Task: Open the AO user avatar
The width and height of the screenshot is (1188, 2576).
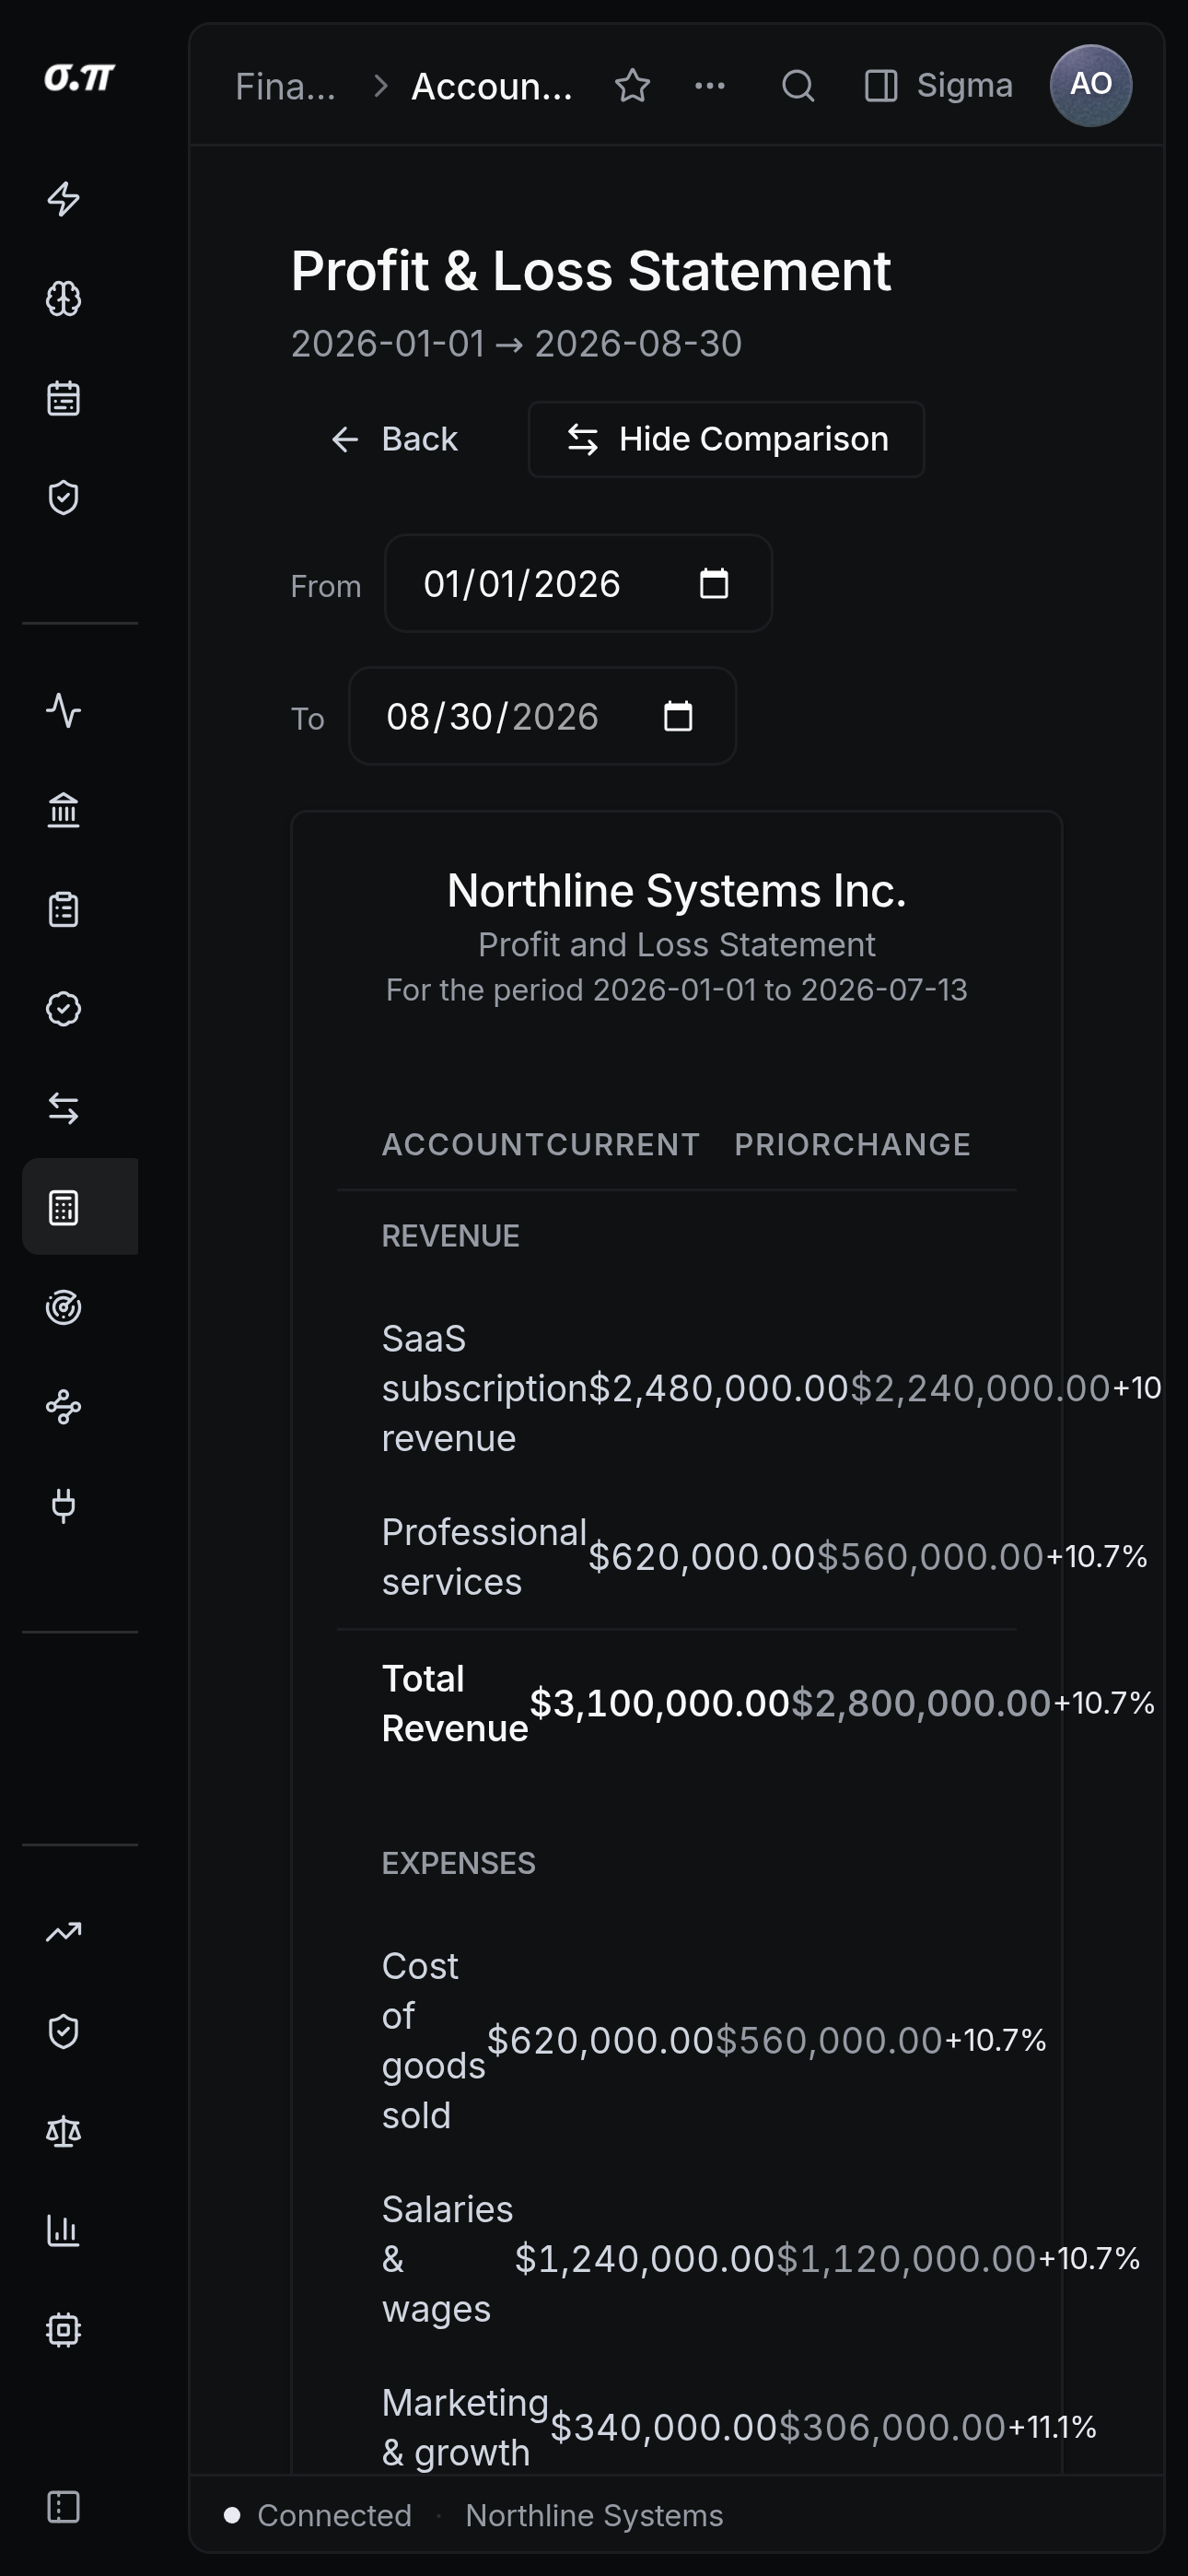Action: tap(1091, 85)
